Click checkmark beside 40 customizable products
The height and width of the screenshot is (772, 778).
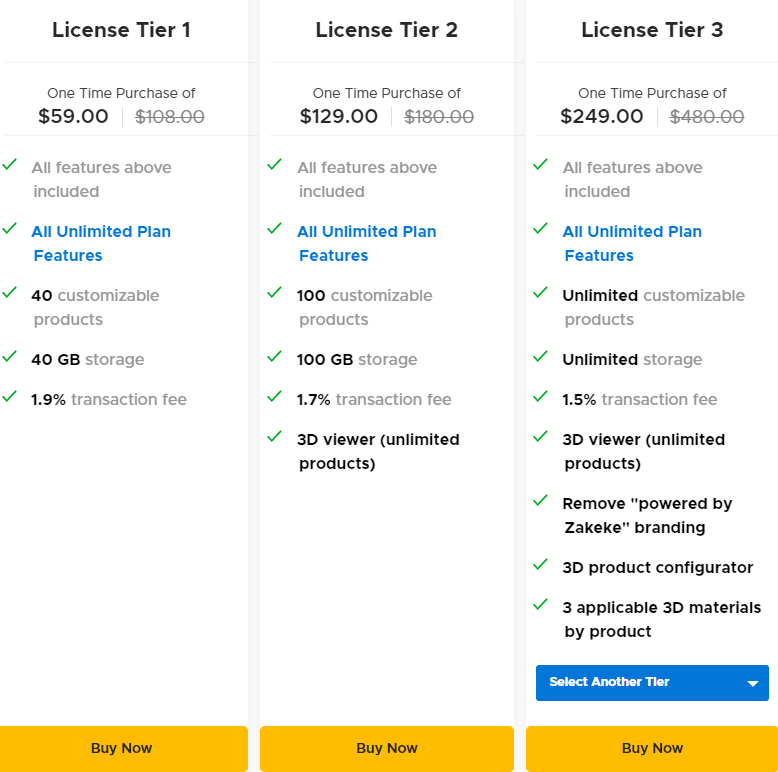[10, 293]
